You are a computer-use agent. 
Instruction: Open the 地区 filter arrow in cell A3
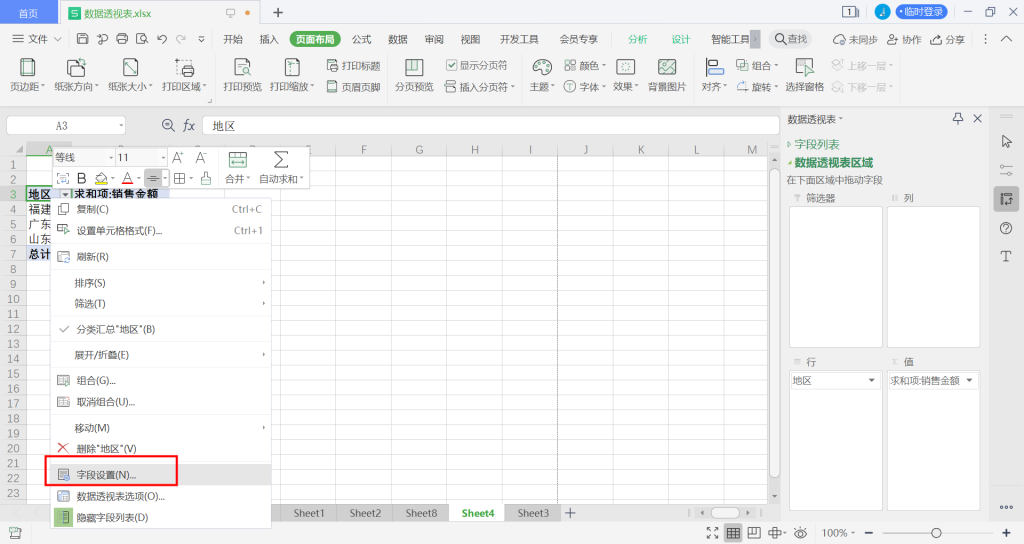coord(65,195)
